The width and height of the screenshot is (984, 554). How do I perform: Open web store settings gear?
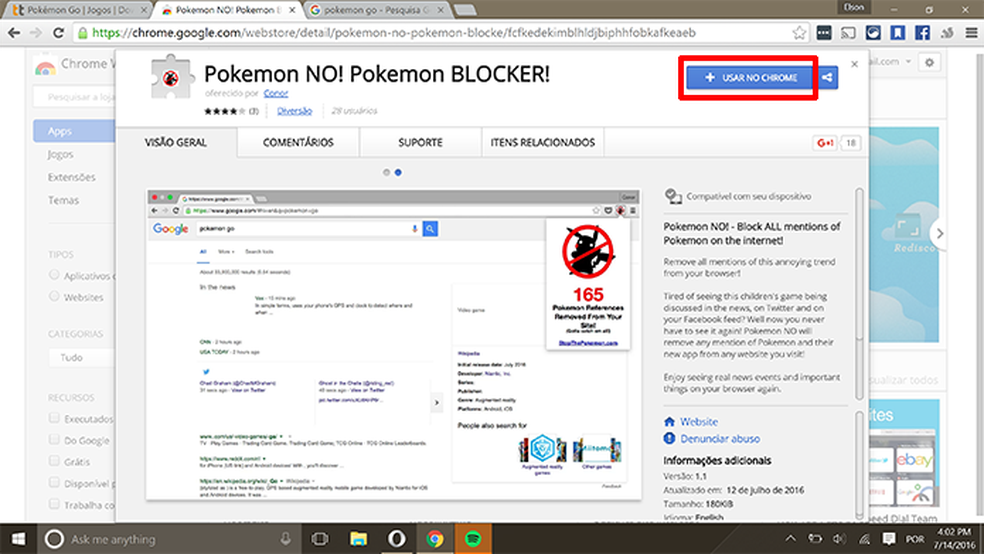[929, 62]
